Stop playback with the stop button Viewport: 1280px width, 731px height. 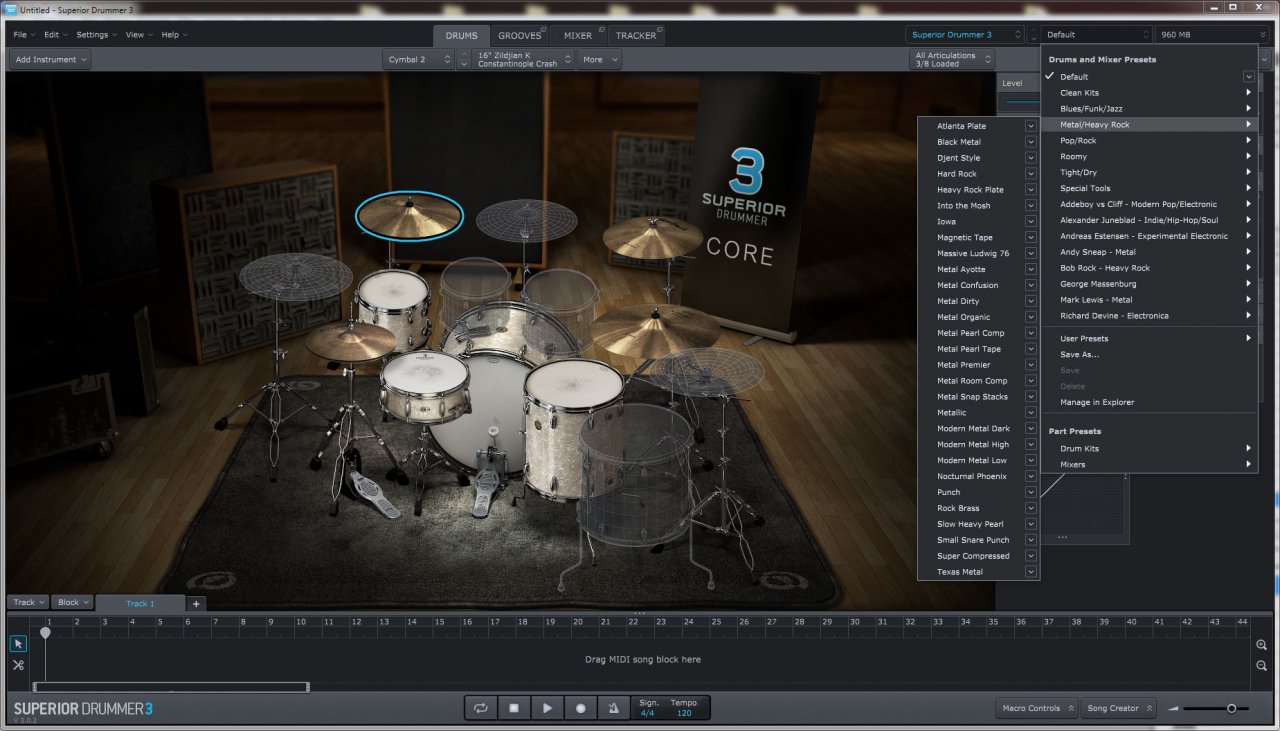pyautogui.click(x=514, y=708)
